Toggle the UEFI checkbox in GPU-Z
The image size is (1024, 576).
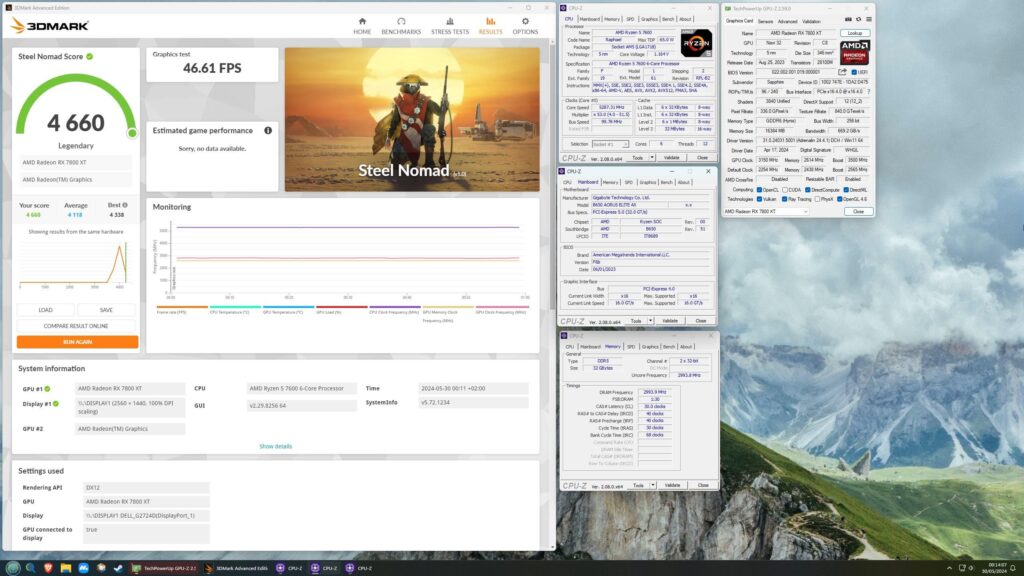(x=854, y=72)
